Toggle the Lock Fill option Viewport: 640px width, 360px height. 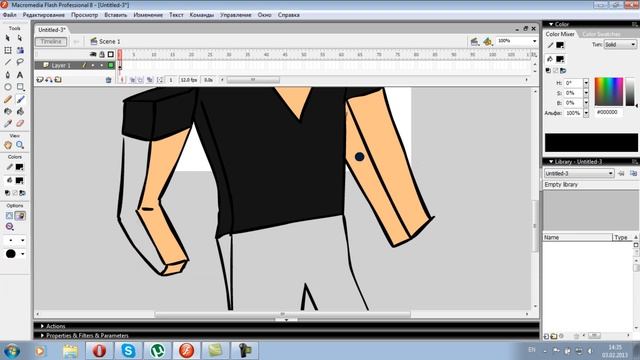(20, 216)
